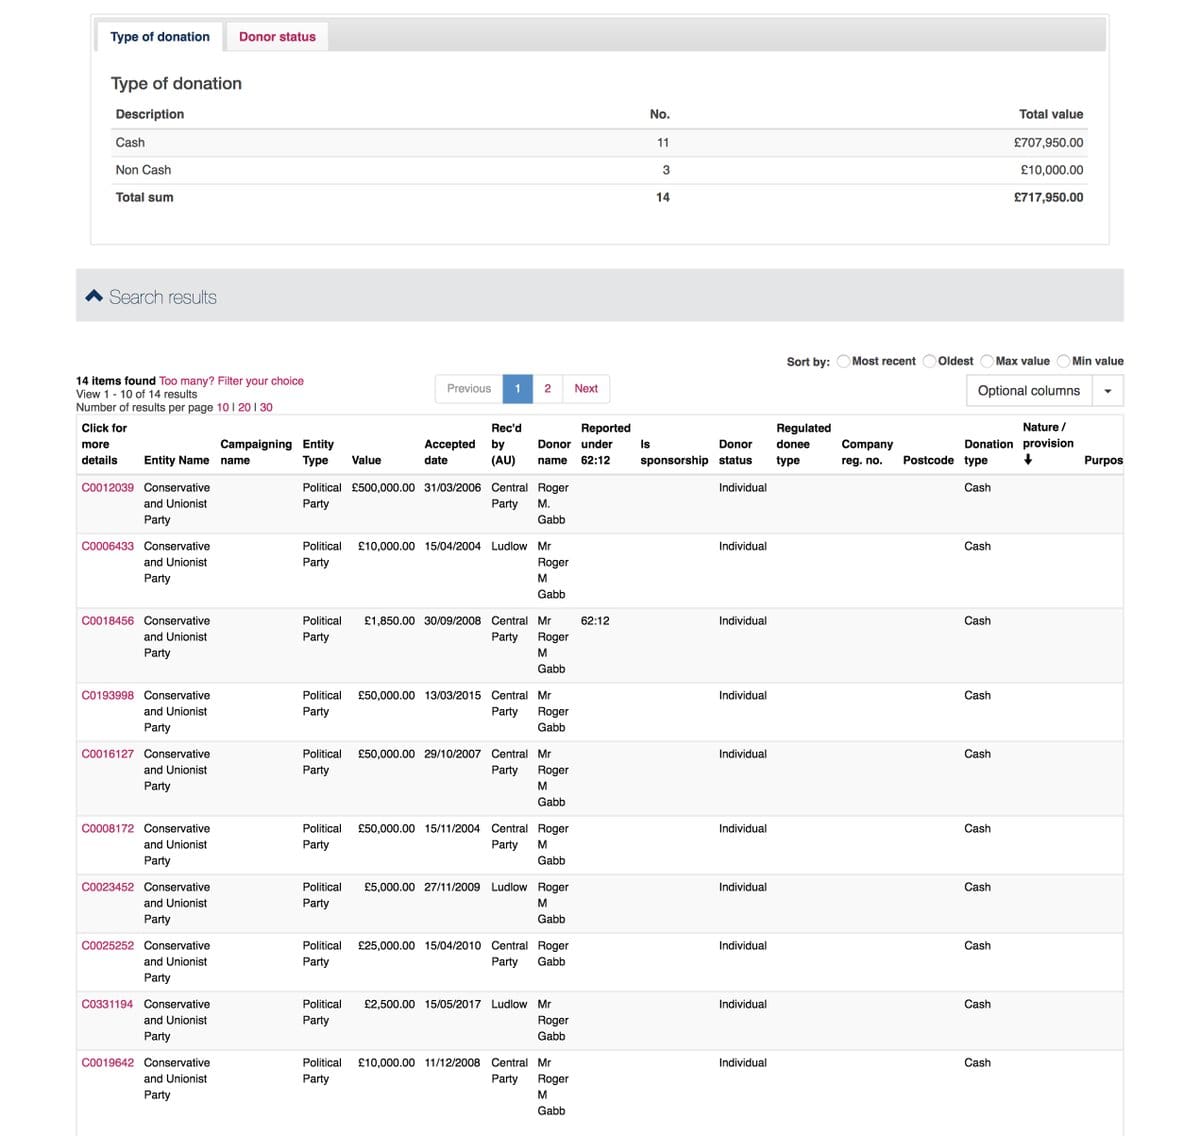
Task: Click the 30/09/2008 accepted date
Action: pyautogui.click(x=452, y=621)
